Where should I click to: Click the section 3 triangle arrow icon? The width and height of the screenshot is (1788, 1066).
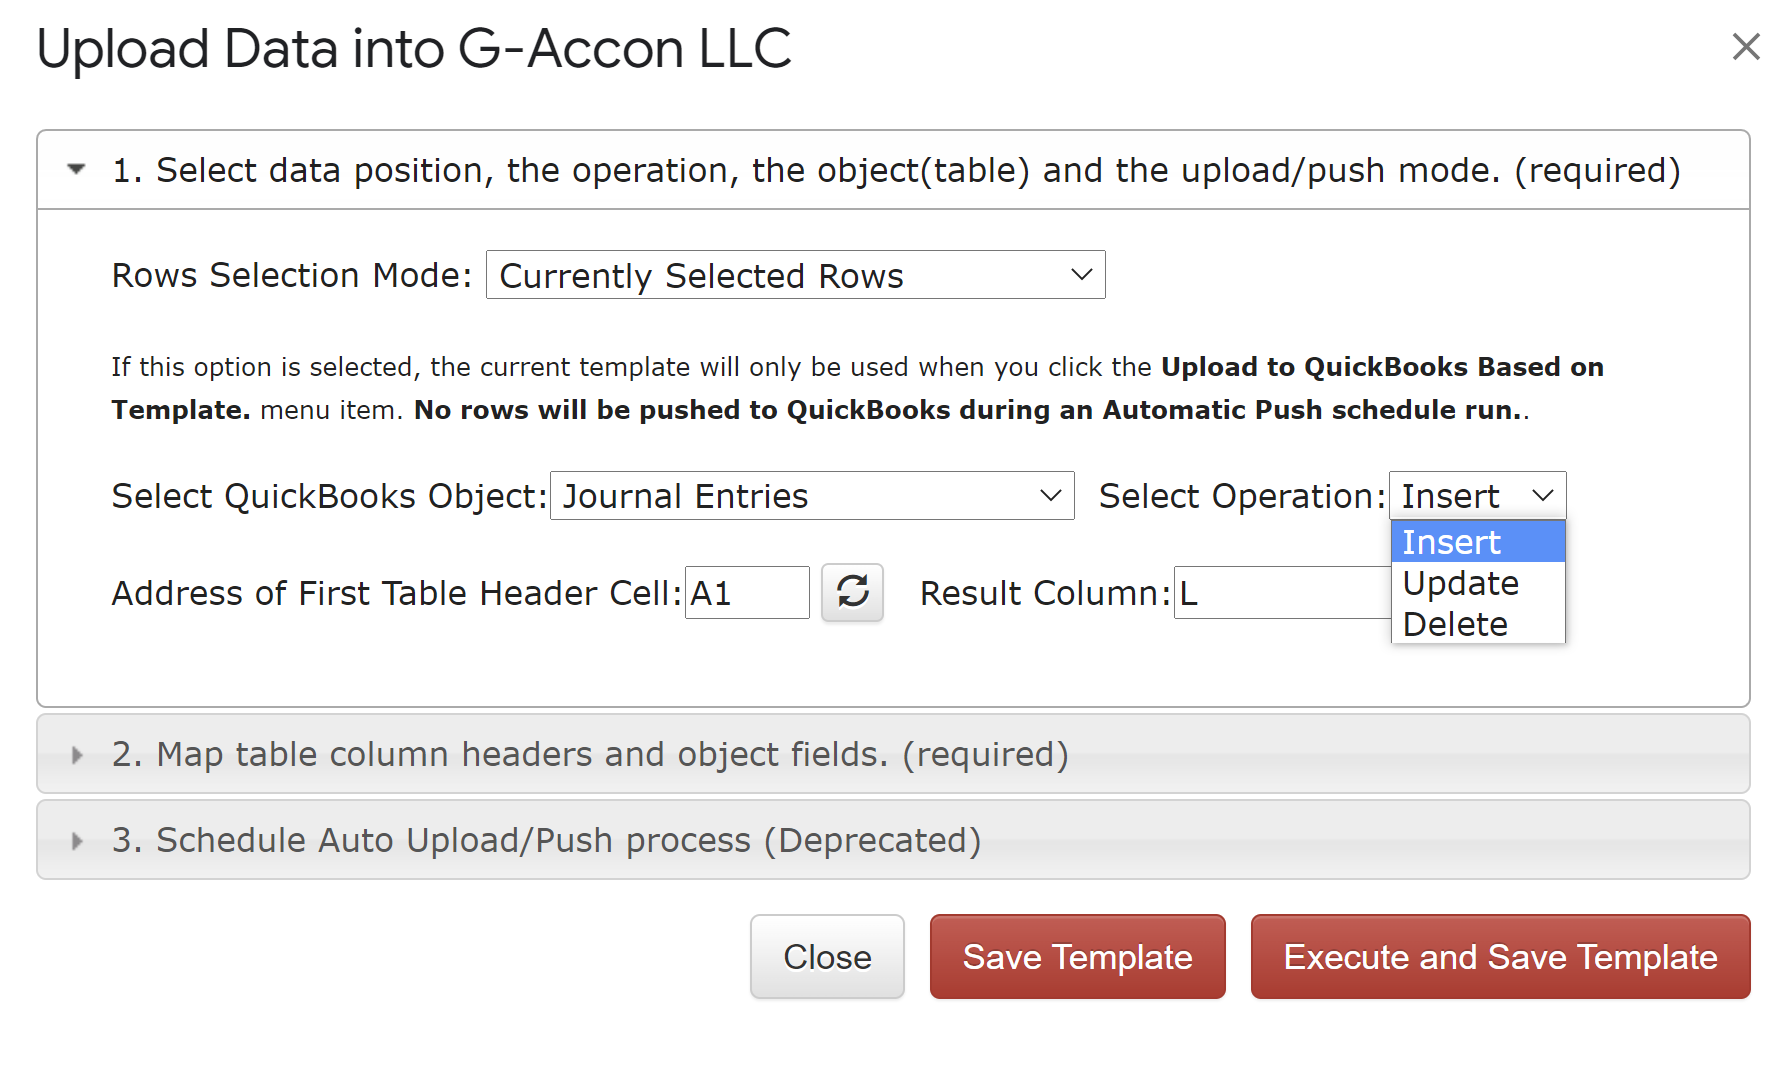(x=77, y=841)
